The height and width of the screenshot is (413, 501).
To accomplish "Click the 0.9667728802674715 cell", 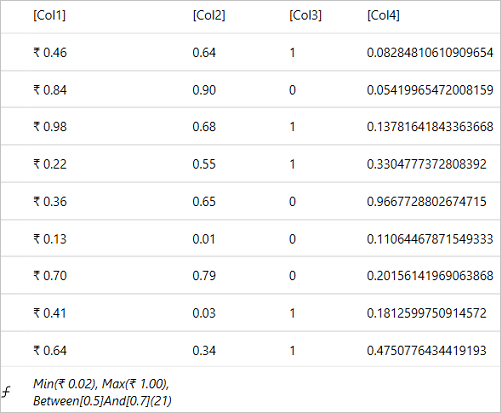I will [427, 201].
